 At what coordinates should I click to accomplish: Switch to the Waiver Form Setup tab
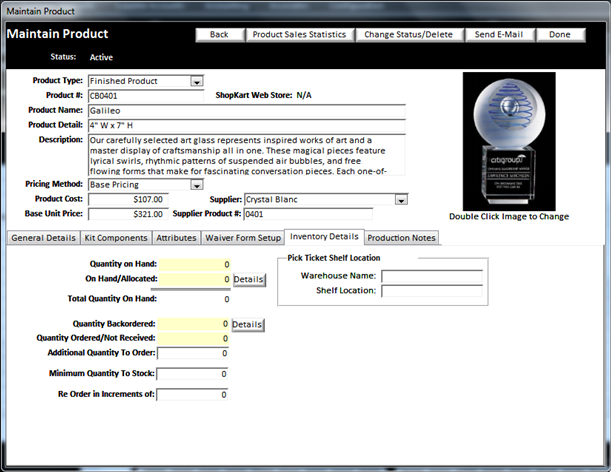click(243, 238)
